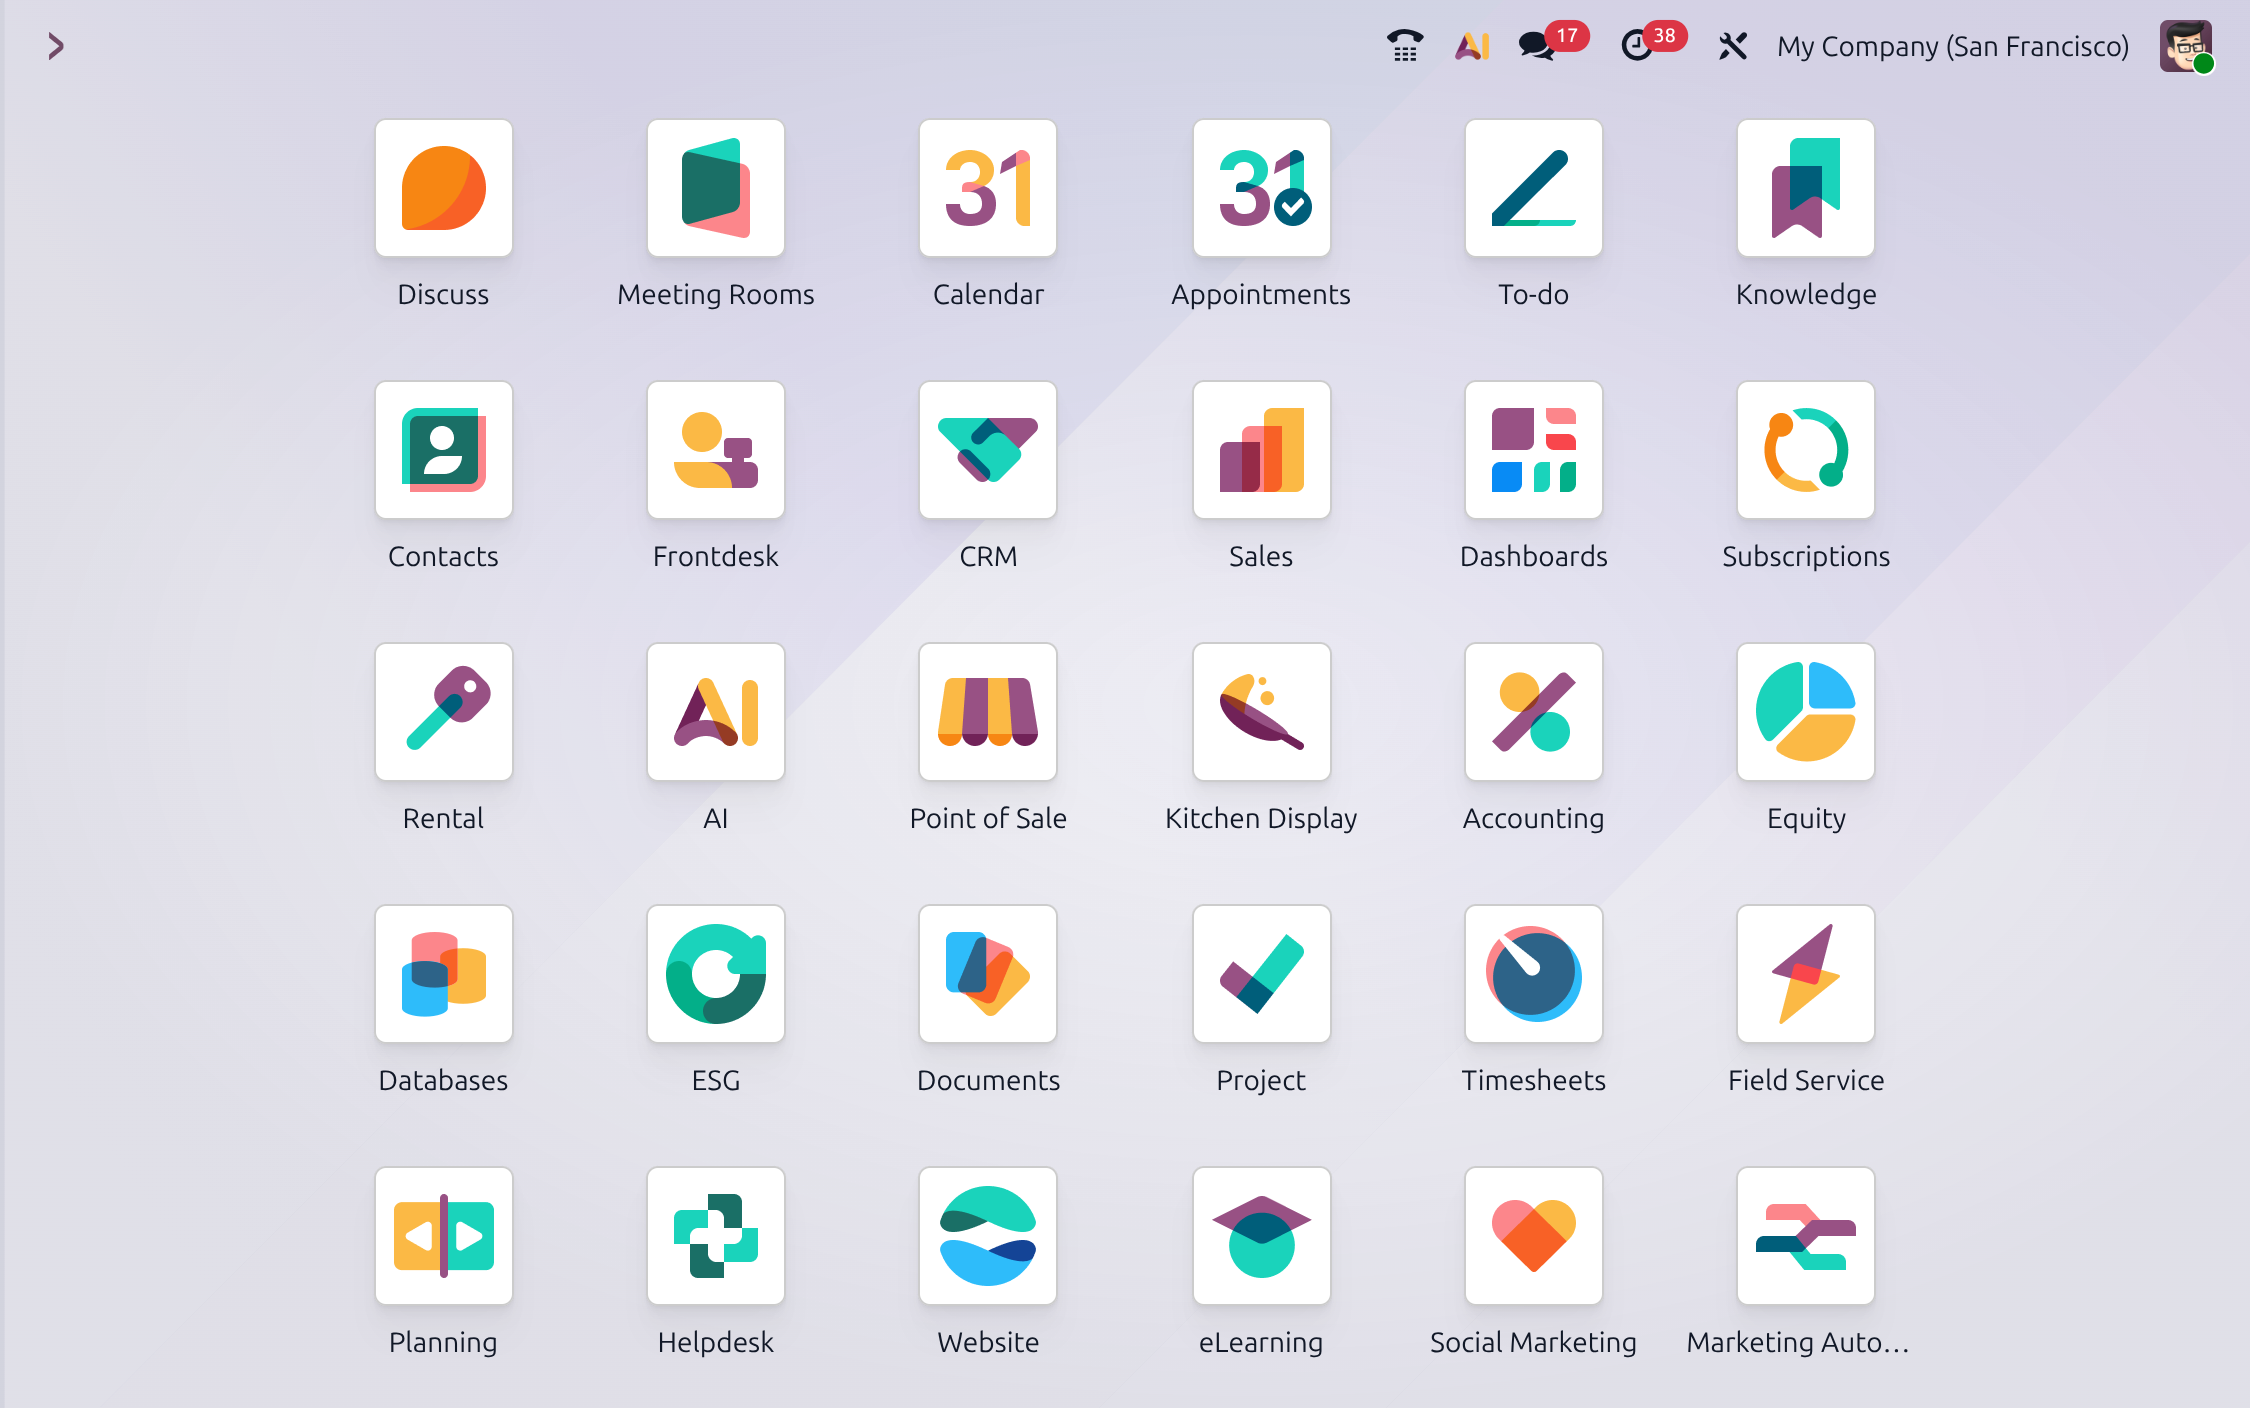Open the user avatar menu

[2185, 46]
